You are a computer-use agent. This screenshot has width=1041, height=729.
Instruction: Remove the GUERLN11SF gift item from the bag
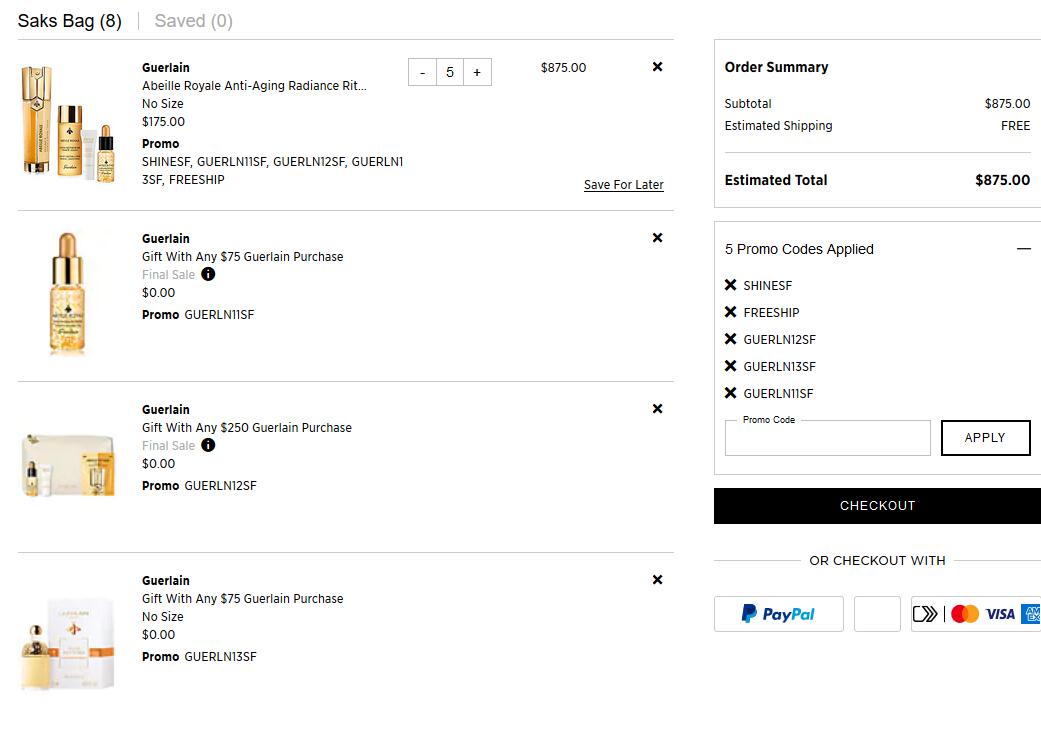pos(657,238)
